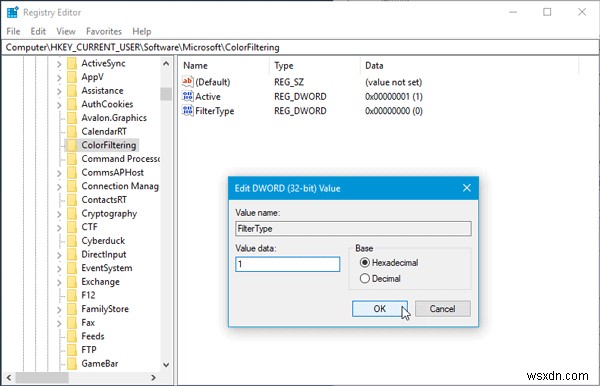Open the Edit menu
600x386 pixels.
click(x=38, y=31)
